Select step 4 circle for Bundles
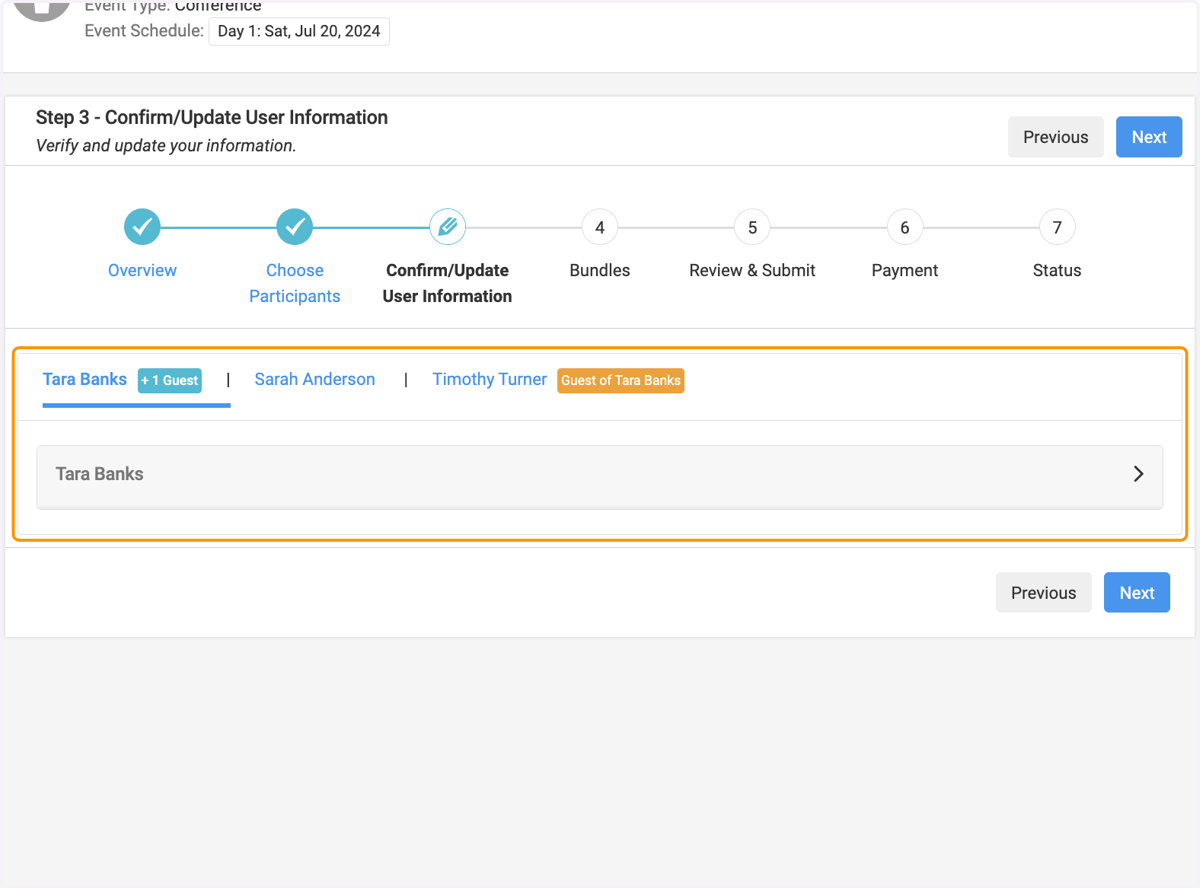 pos(600,227)
